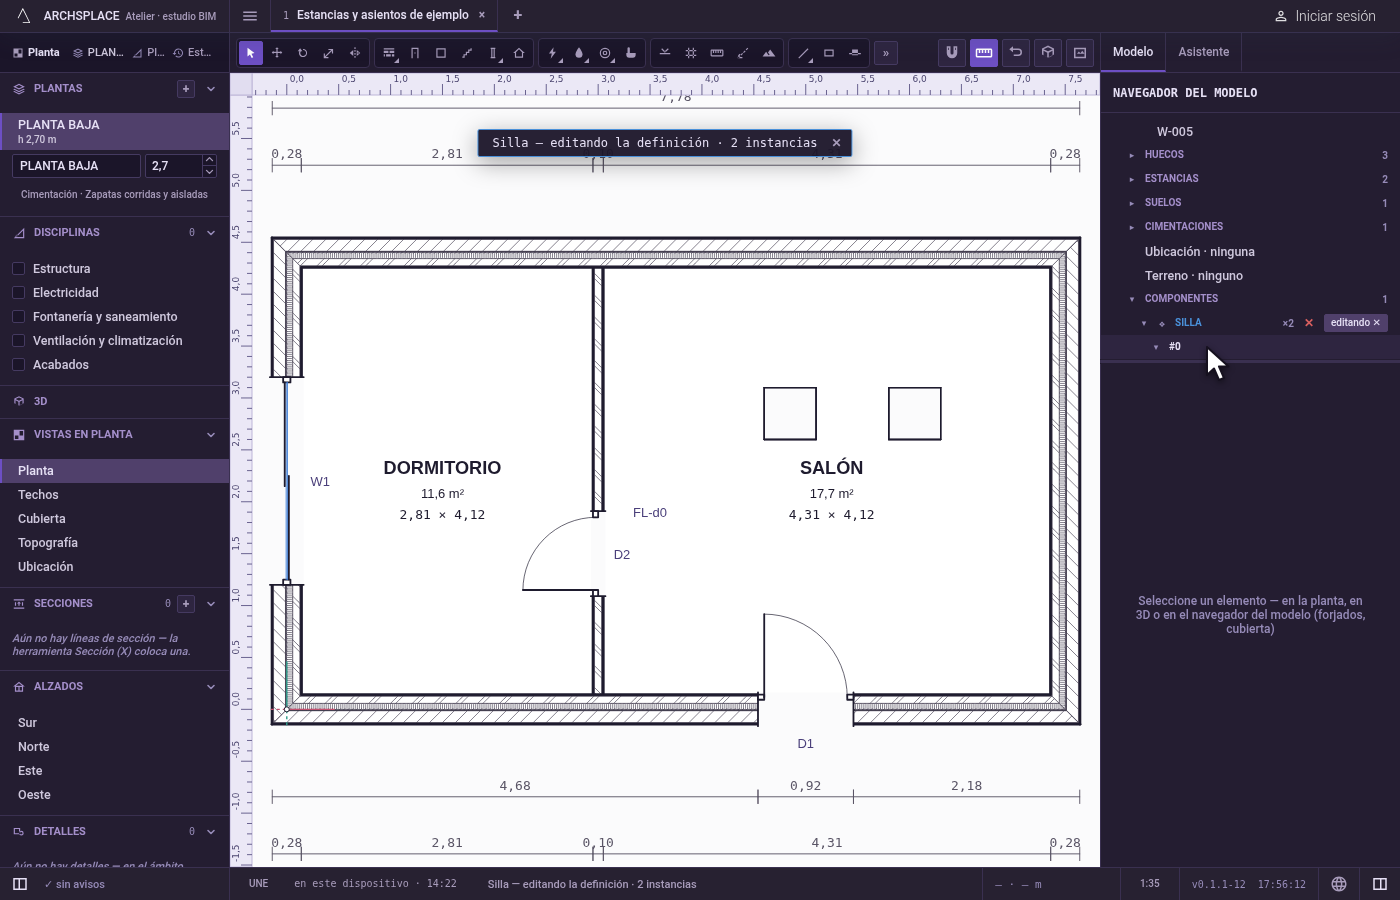1400x900 pixels.
Task: Enable the Estructura discipline checkbox
Action: click(18, 269)
